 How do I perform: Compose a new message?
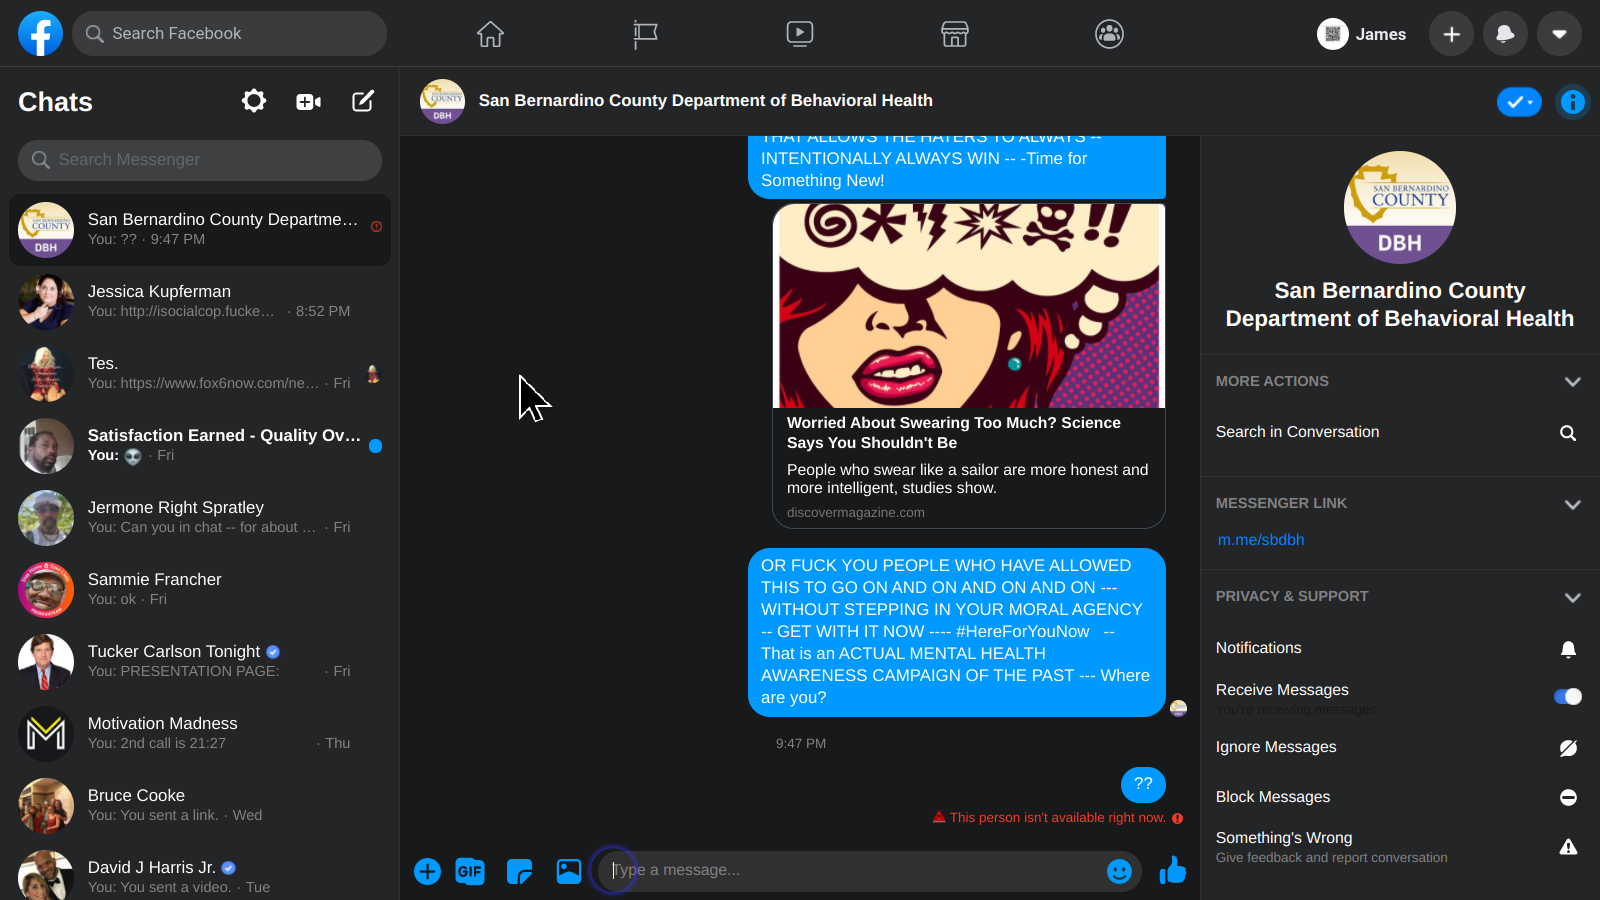click(x=363, y=101)
